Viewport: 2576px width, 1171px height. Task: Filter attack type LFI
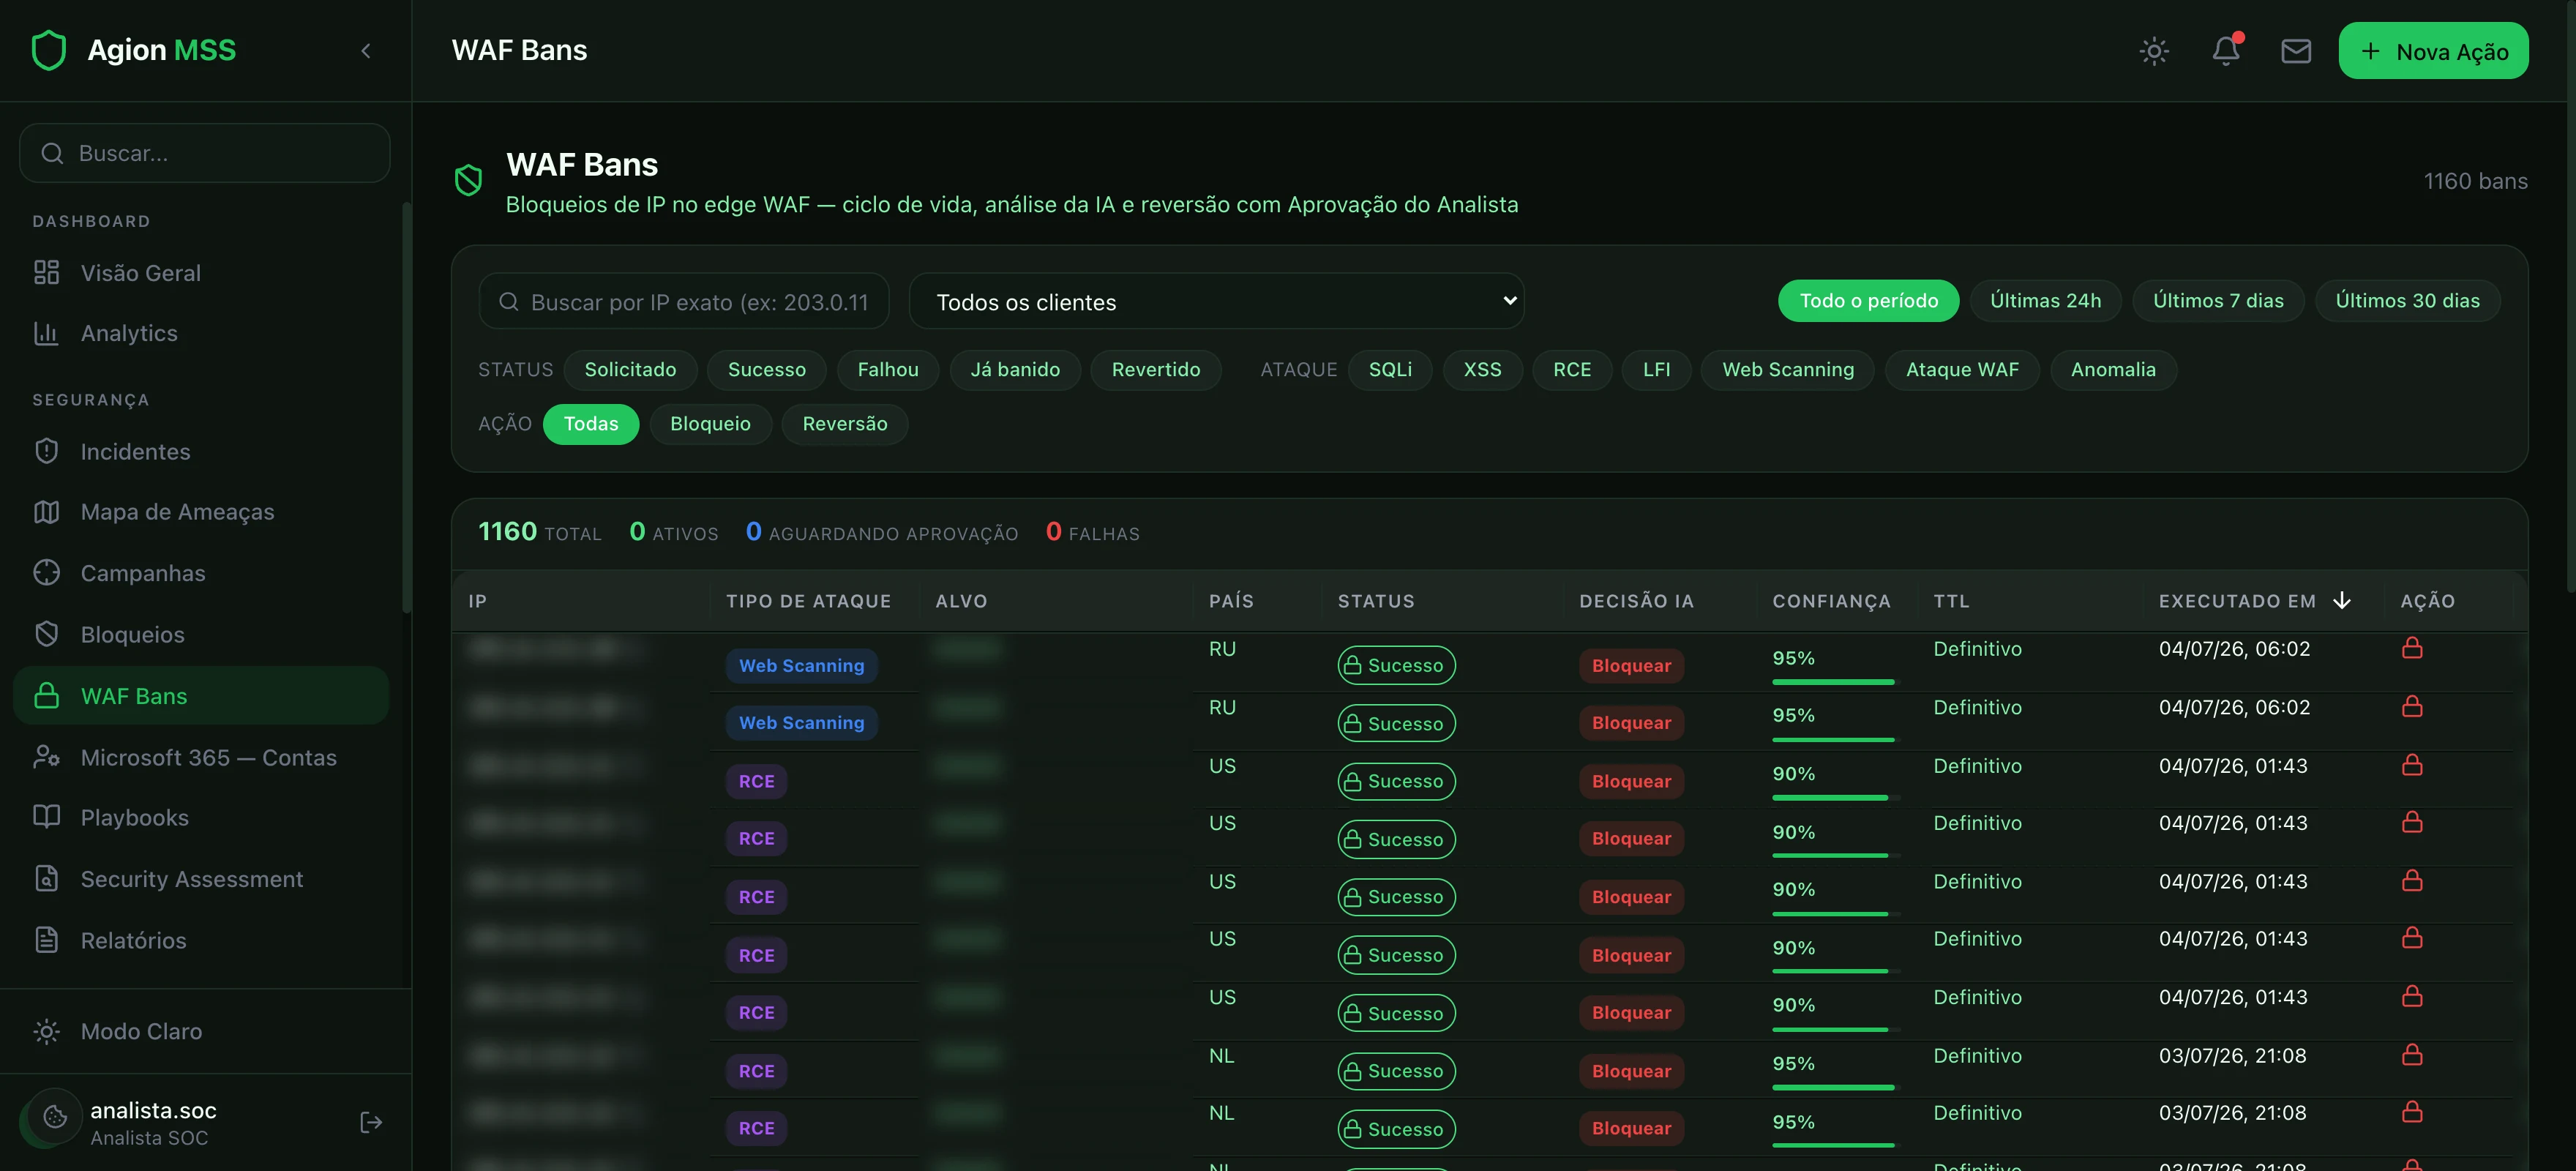click(1656, 370)
